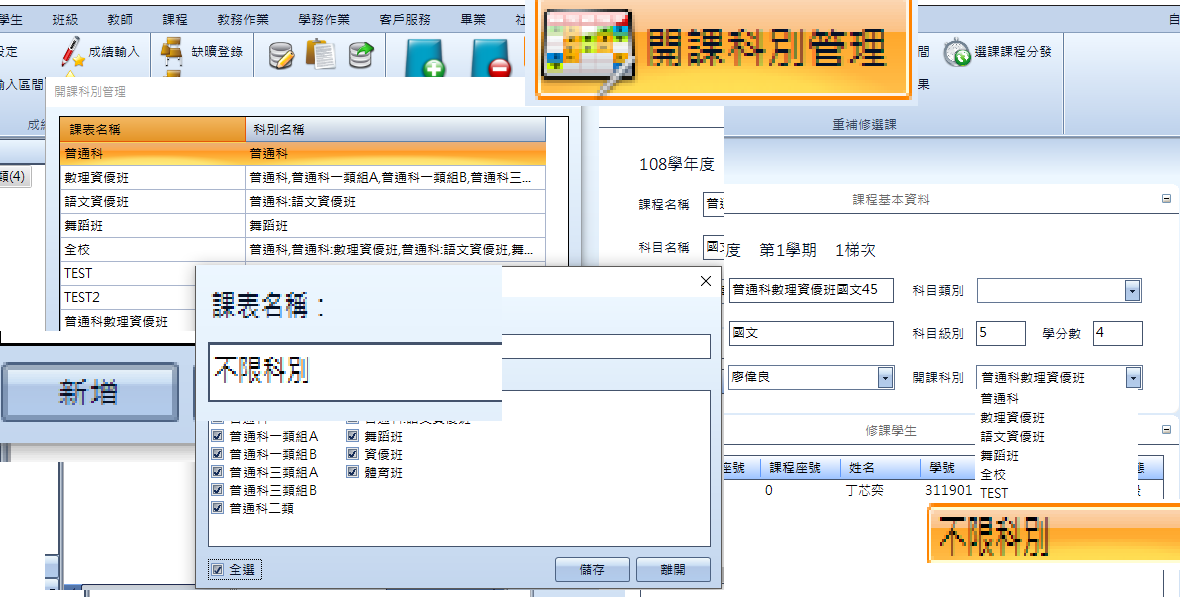
Task: Open the 科目類別 dropdown
Action: tap(1132, 291)
